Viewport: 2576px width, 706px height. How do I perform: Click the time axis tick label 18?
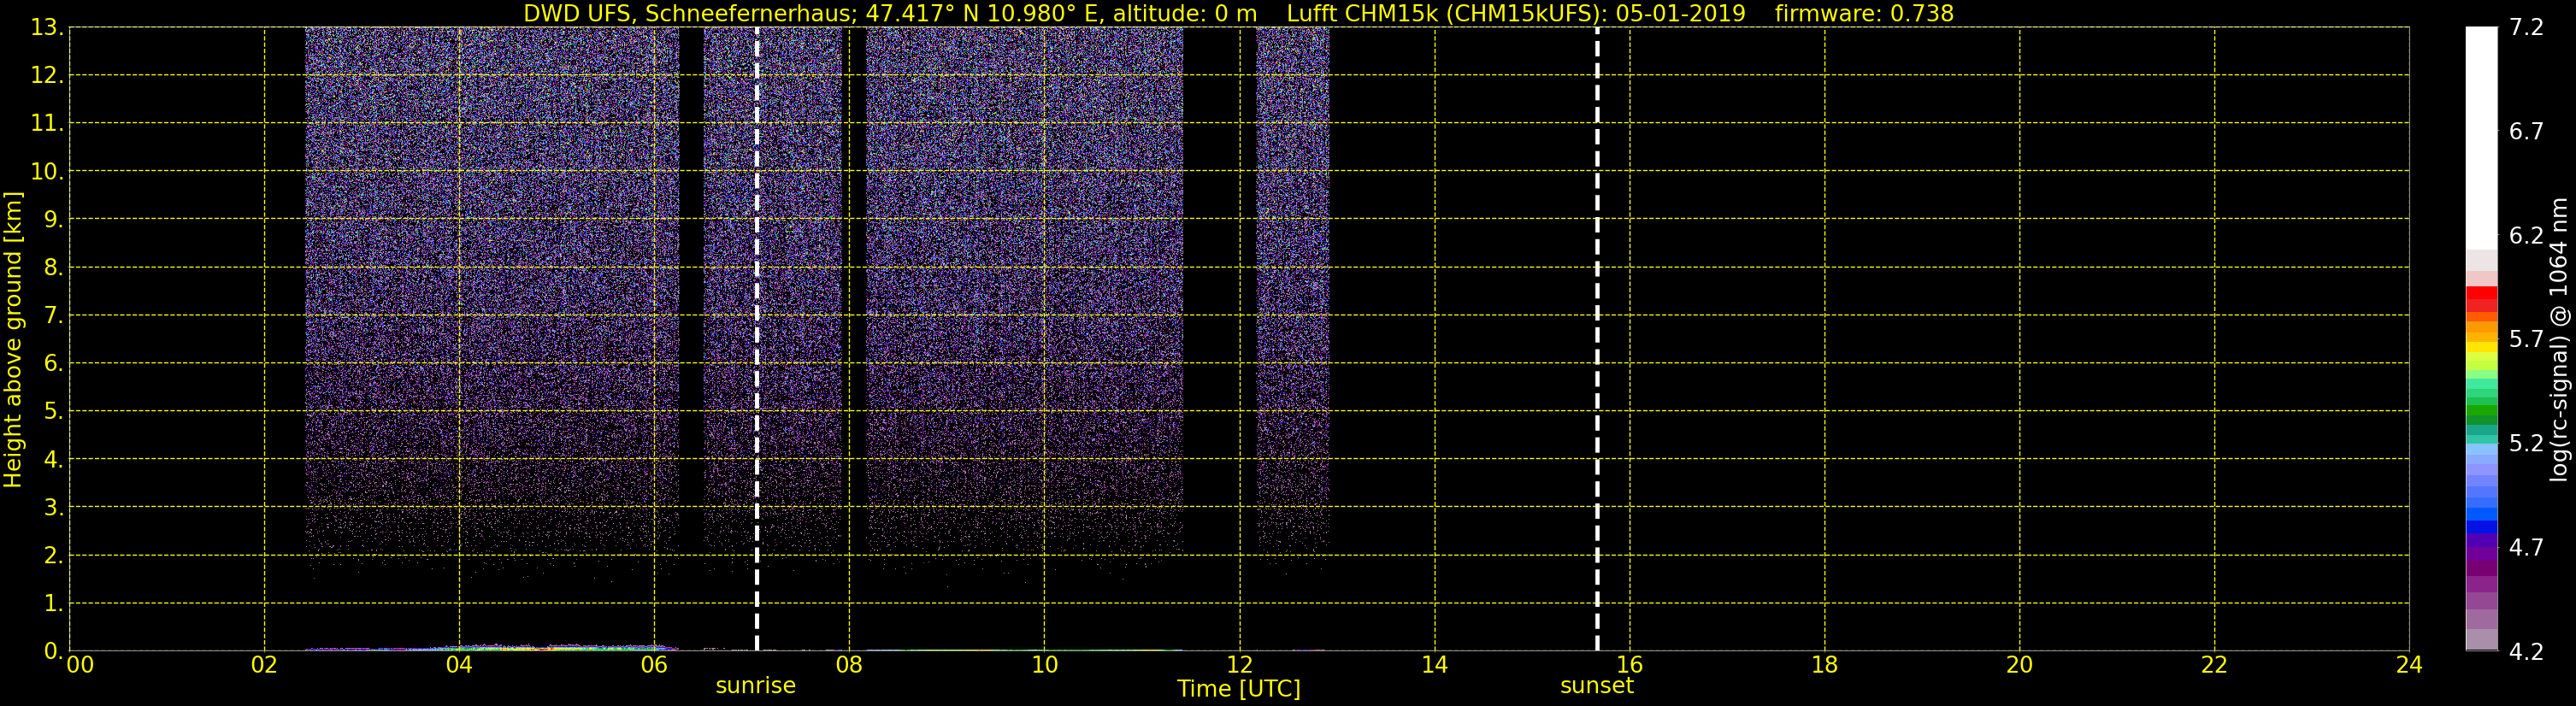1824,665
